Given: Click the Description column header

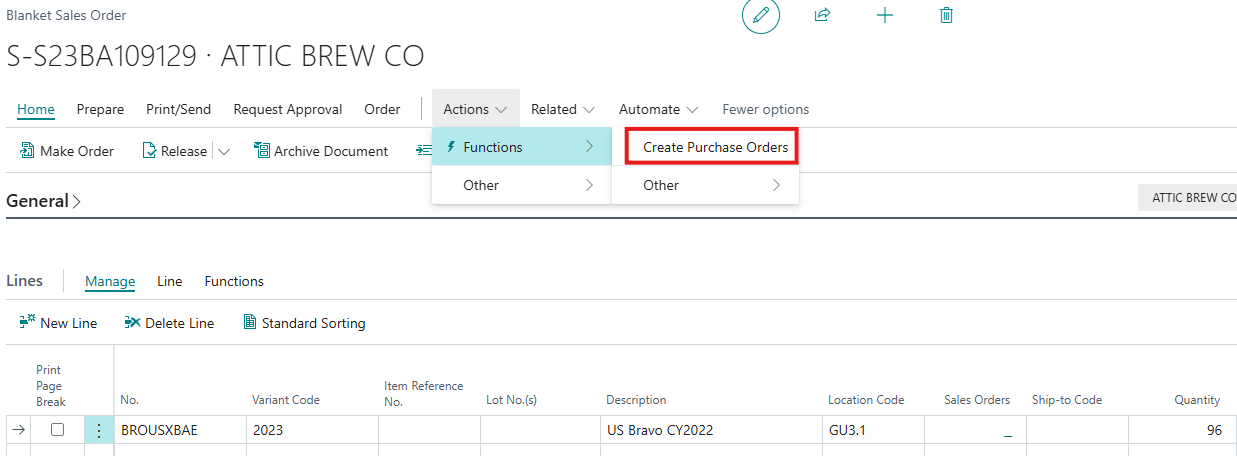Looking at the screenshot, I should point(636,400).
